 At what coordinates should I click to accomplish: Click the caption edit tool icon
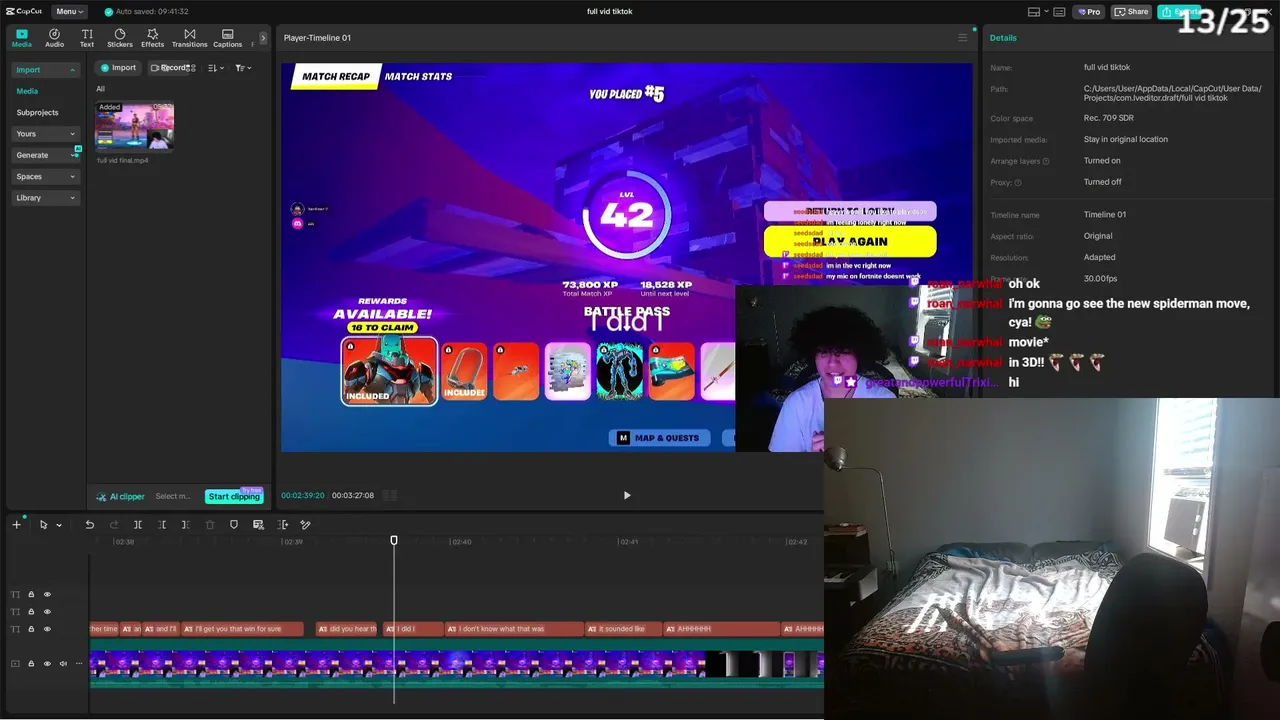(258, 524)
